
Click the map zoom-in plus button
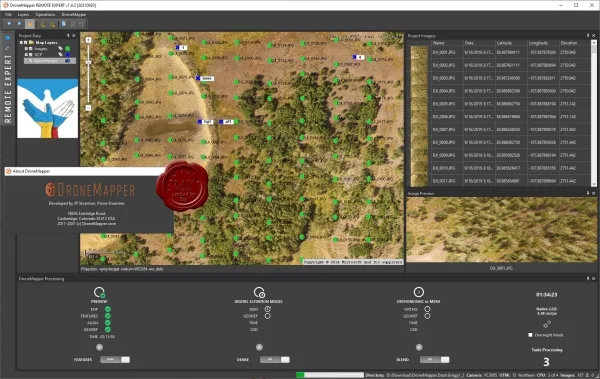click(x=88, y=40)
